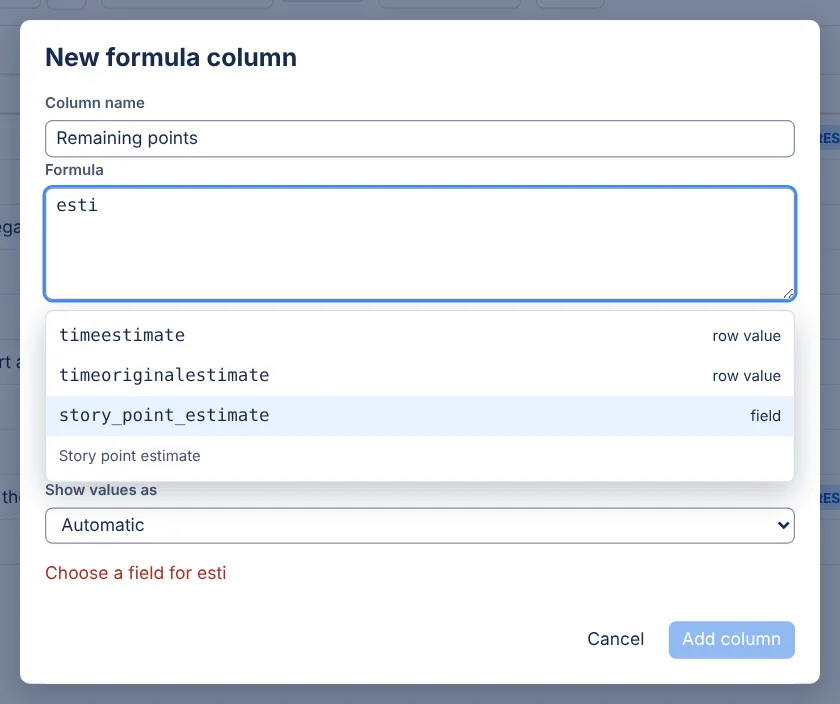Click the Story point estimate description text
Screen dimensions: 840x704
[x=130, y=456]
